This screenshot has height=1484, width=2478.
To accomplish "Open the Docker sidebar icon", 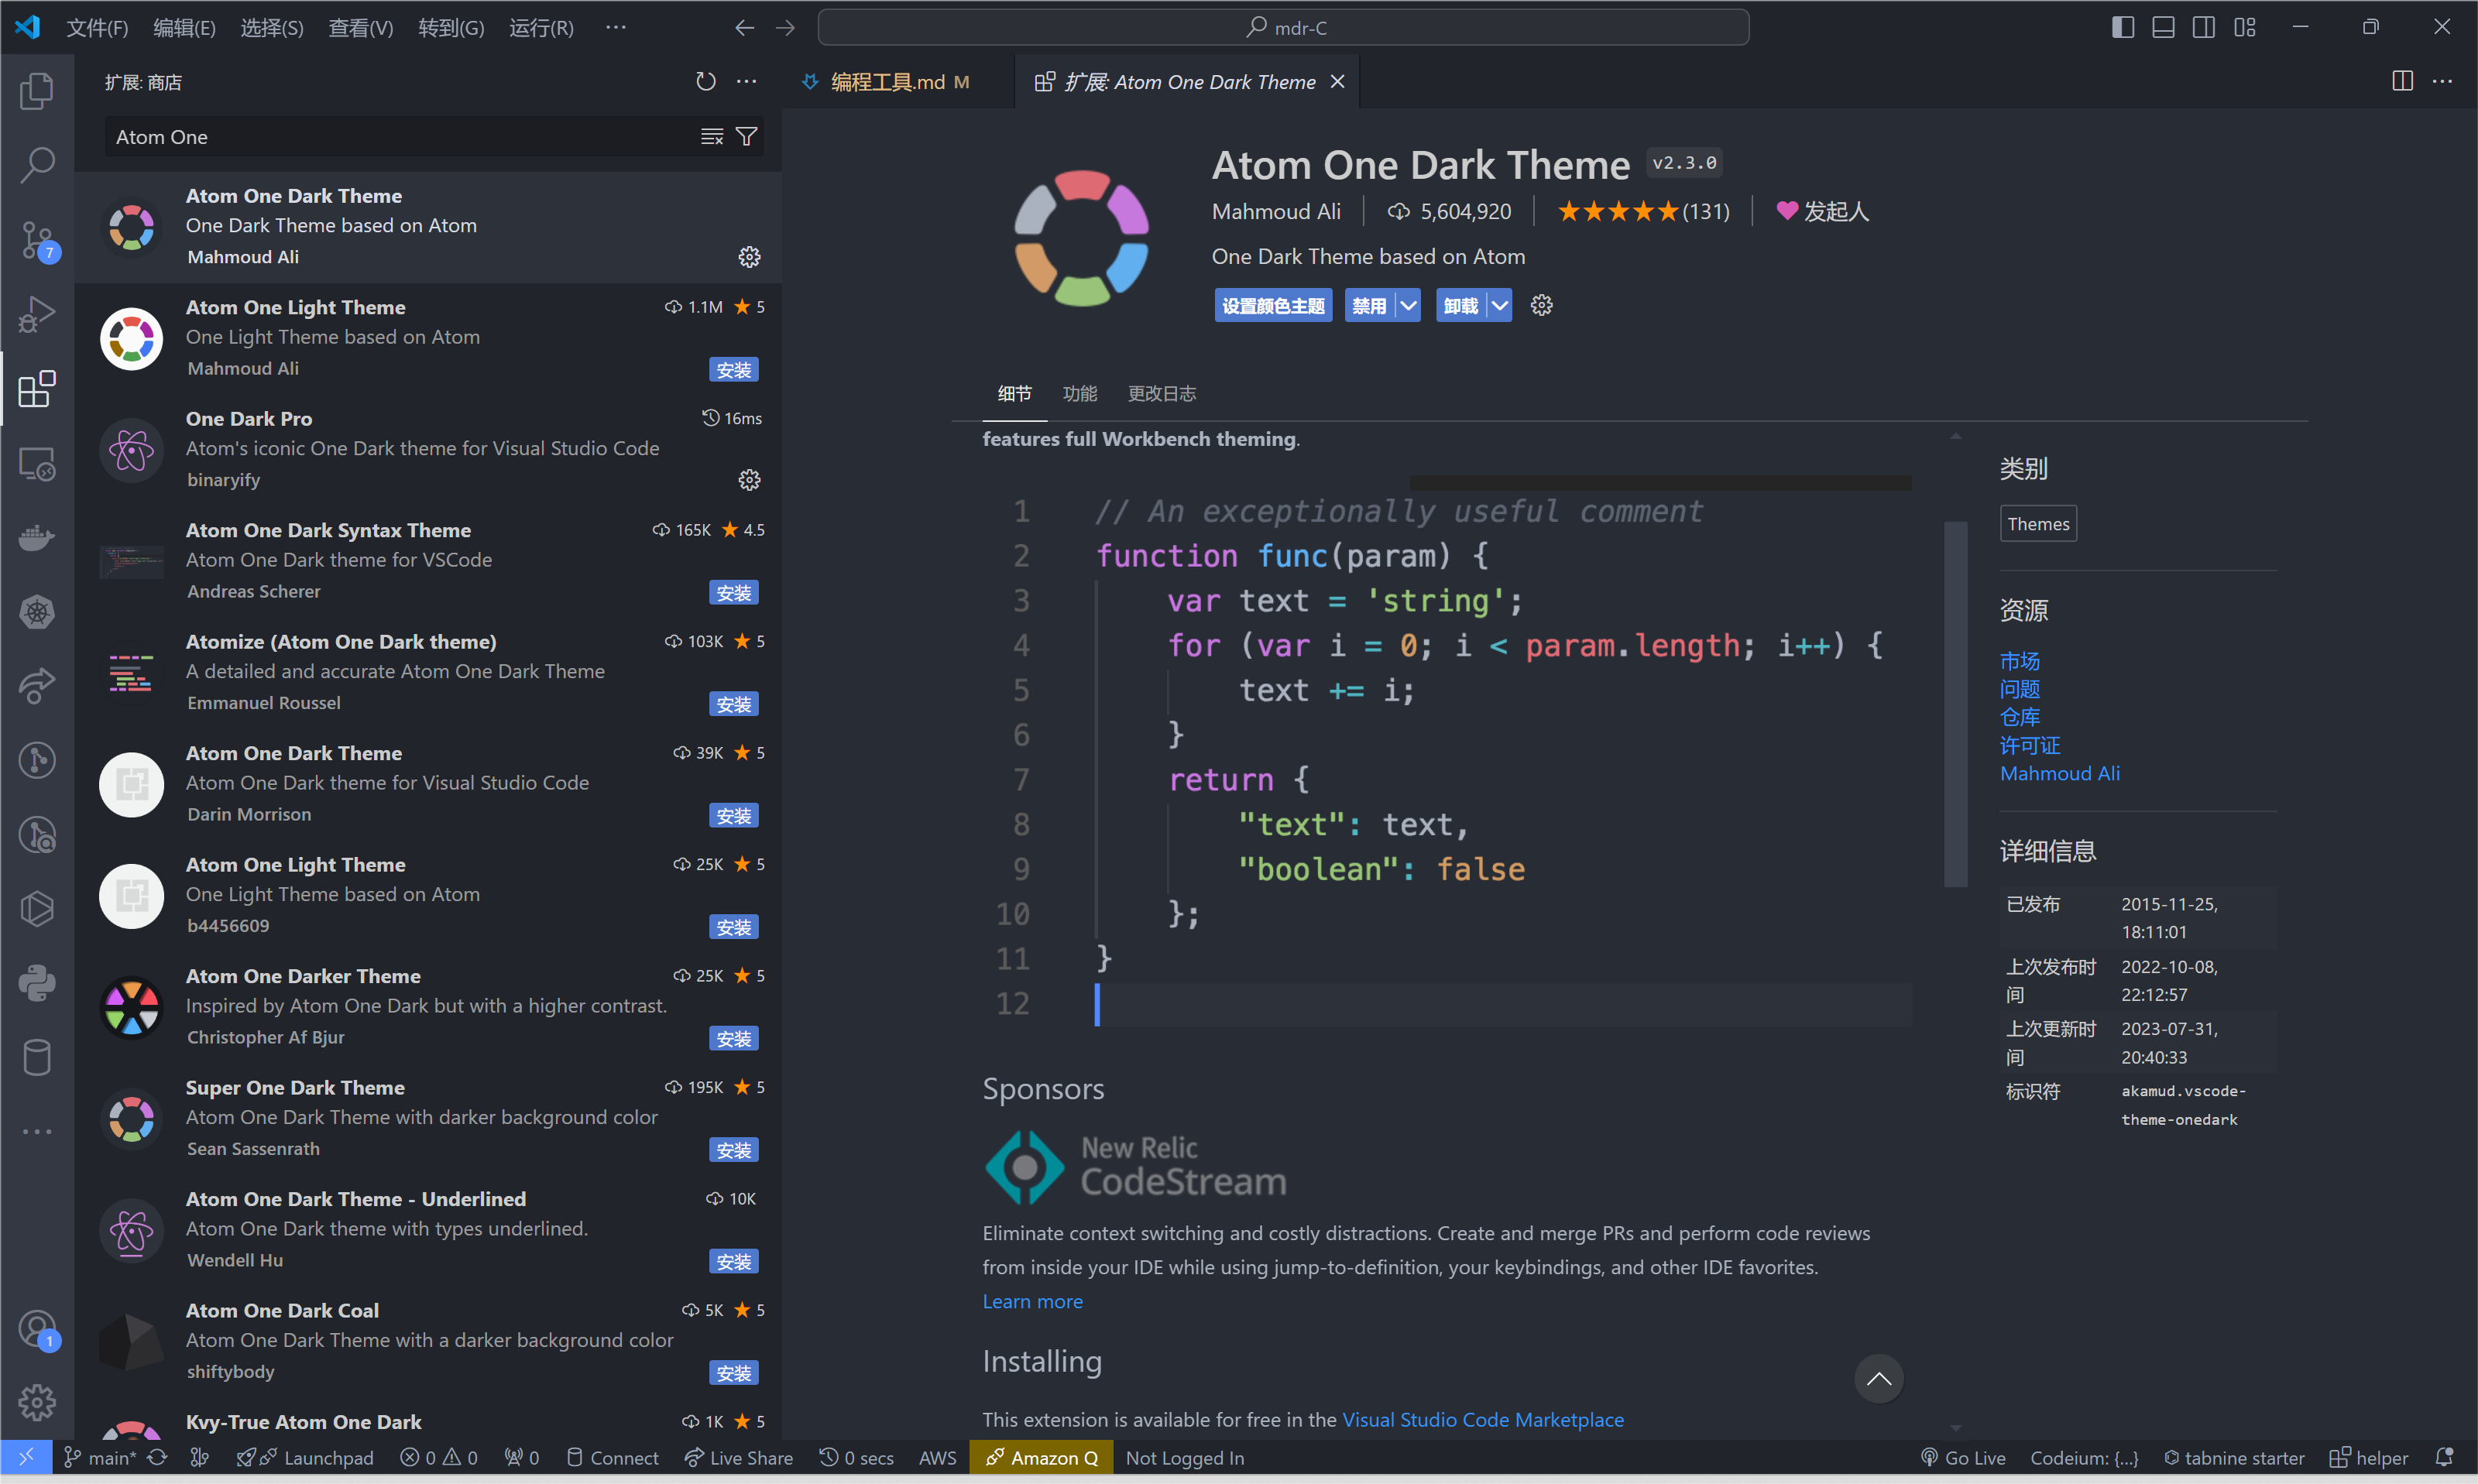I will tap(37, 538).
